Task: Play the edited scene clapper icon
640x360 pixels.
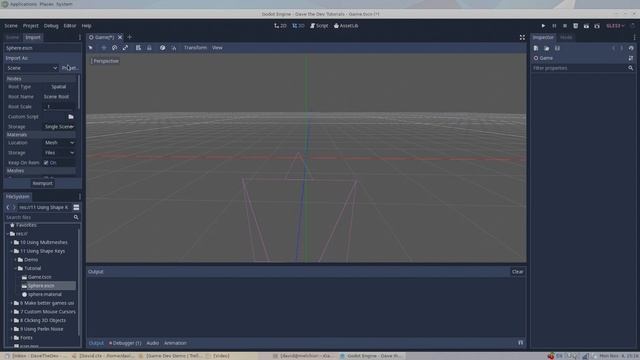Action: [586, 26]
